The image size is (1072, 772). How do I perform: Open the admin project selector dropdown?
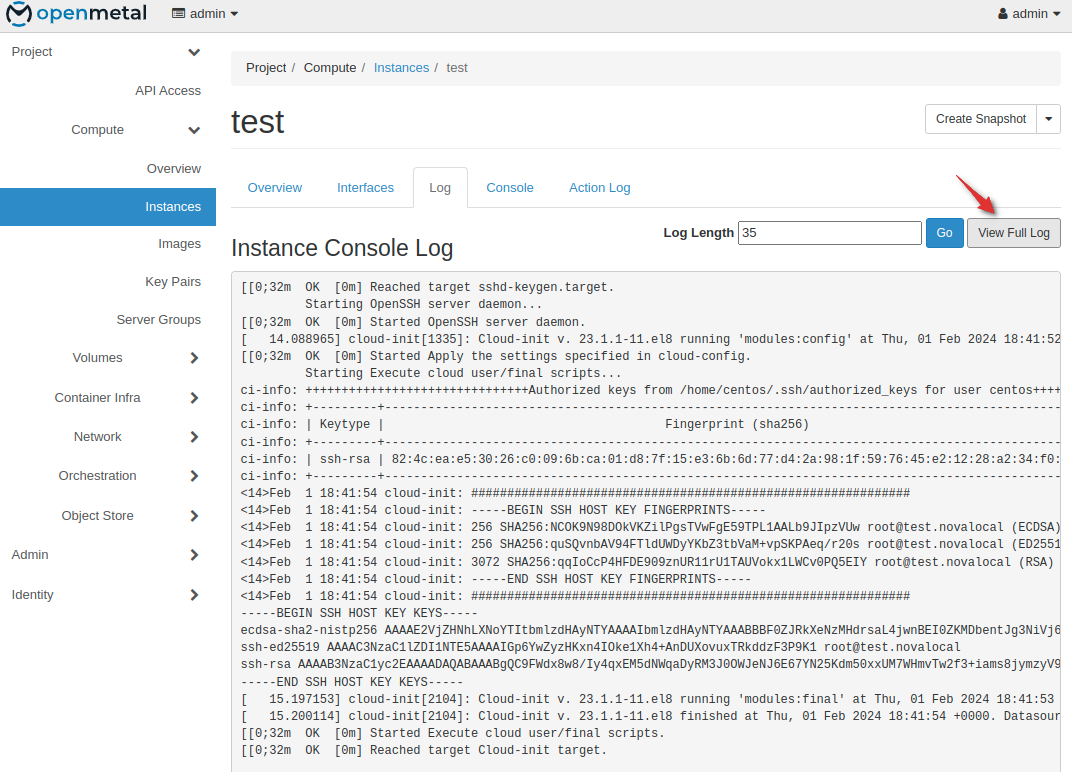tap(205, 14)
